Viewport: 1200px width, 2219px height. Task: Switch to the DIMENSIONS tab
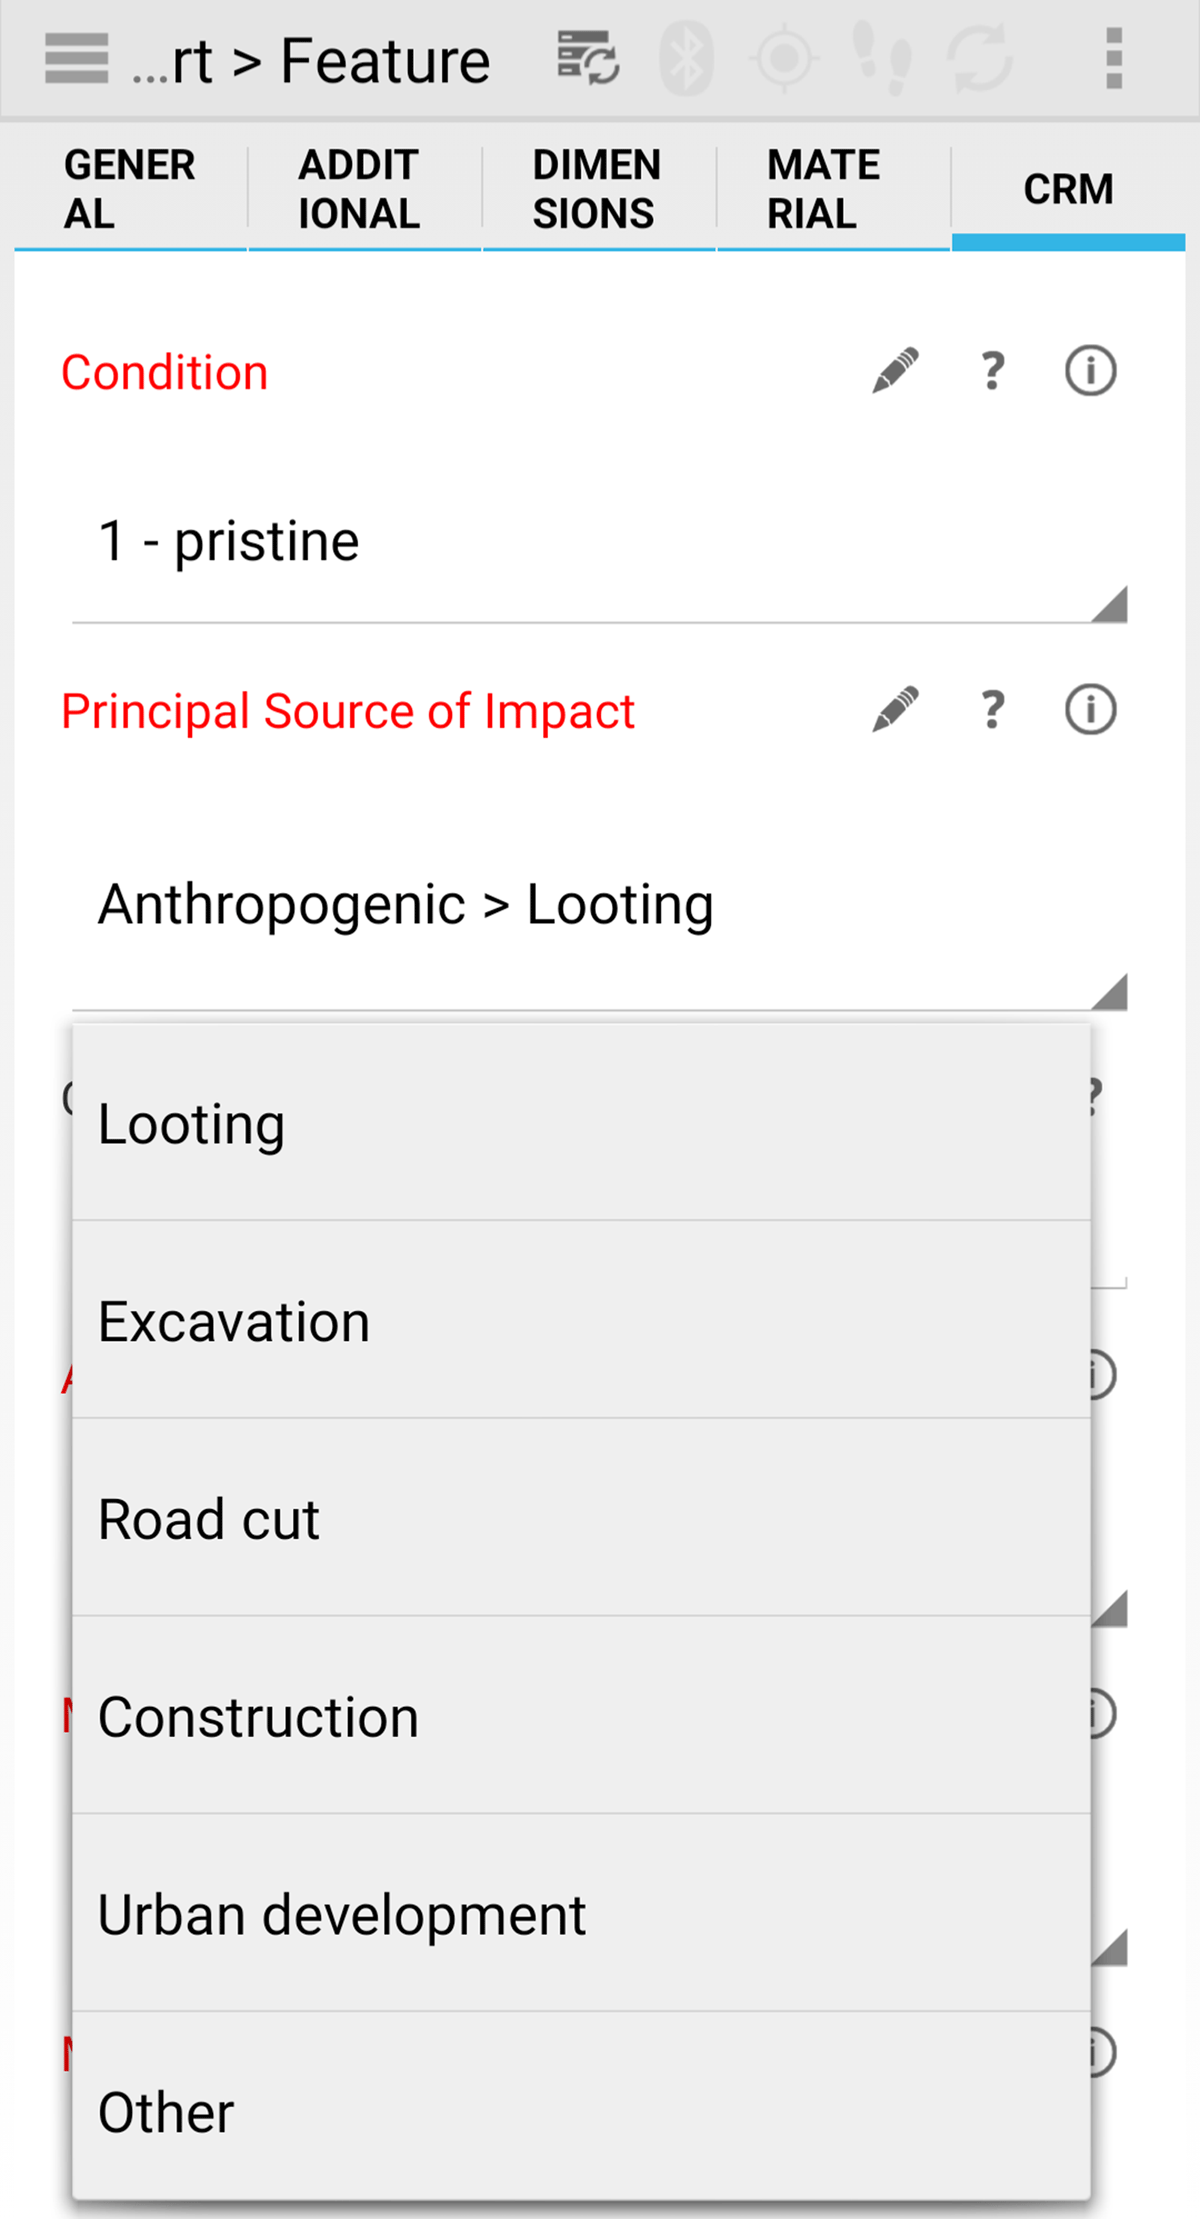598,190
